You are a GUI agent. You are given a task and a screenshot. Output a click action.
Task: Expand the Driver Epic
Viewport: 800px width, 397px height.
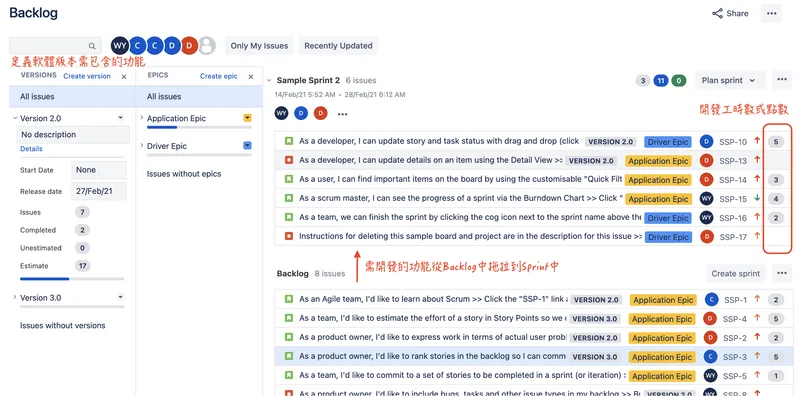pyautogui.click(x=142, y=145)
